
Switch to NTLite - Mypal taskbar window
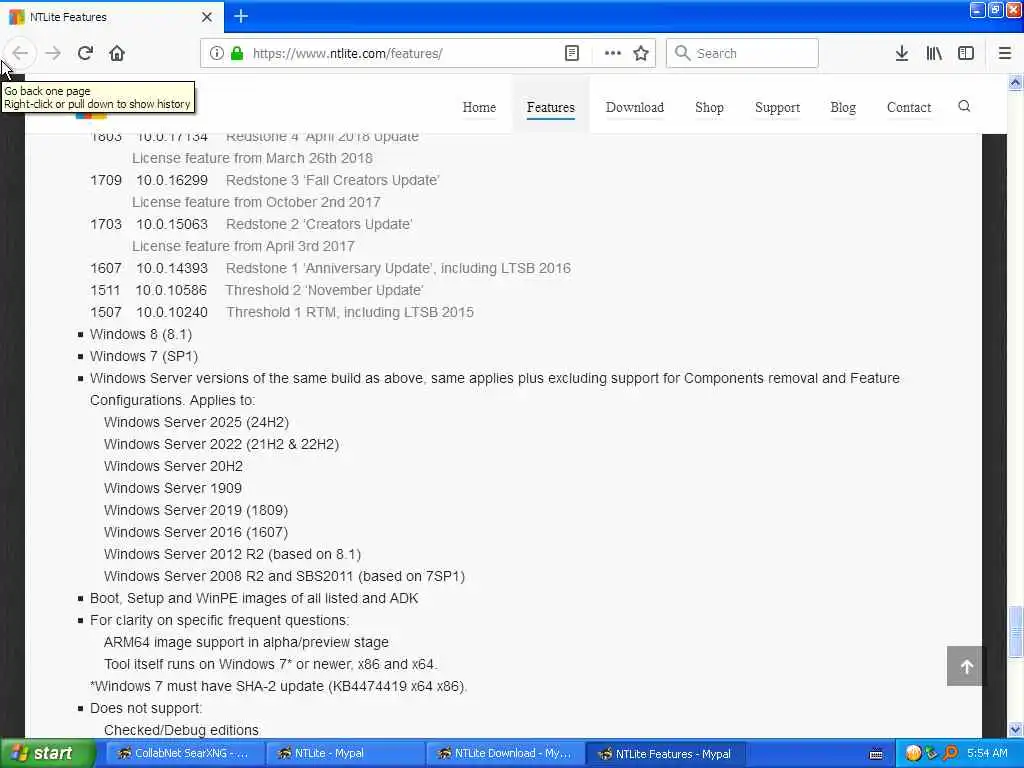tap(344, 753)
